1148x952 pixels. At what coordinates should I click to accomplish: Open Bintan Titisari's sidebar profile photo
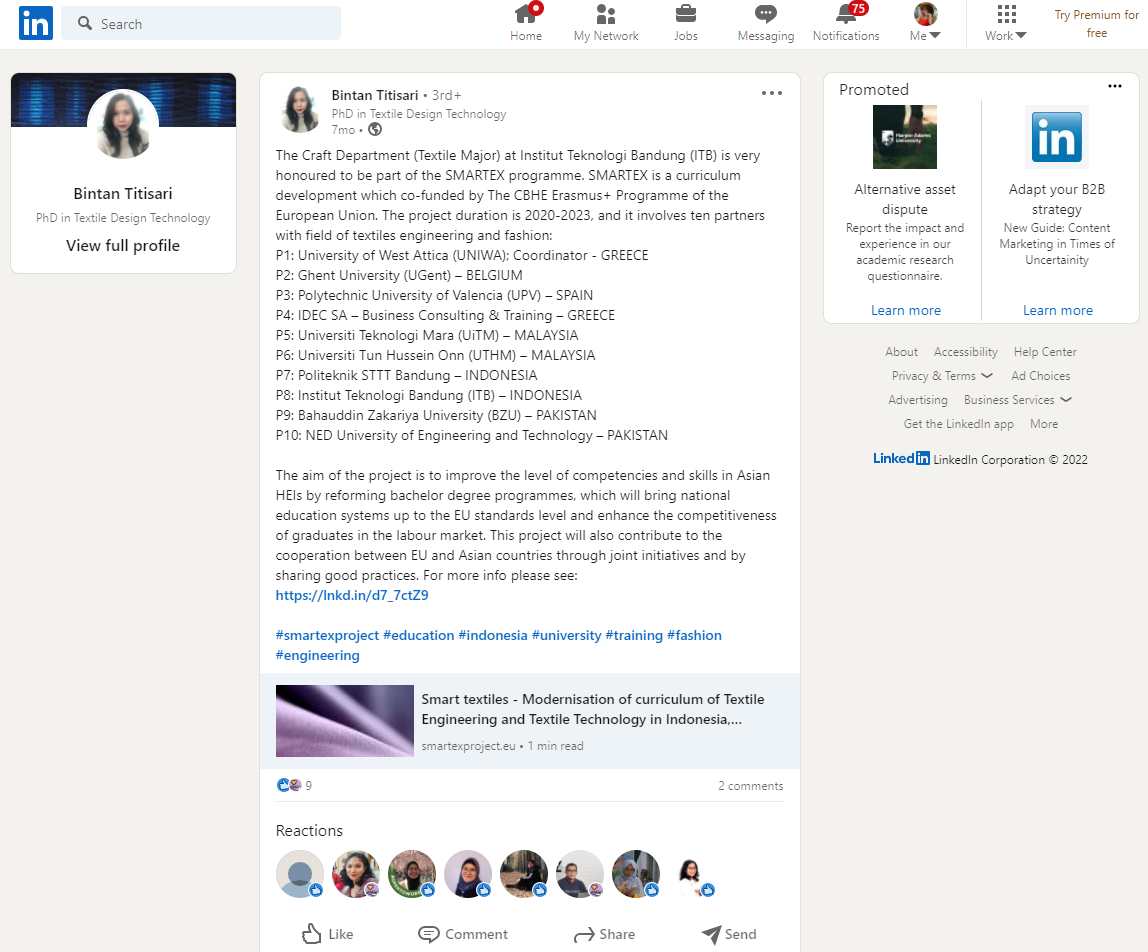[x=123, y=124]
